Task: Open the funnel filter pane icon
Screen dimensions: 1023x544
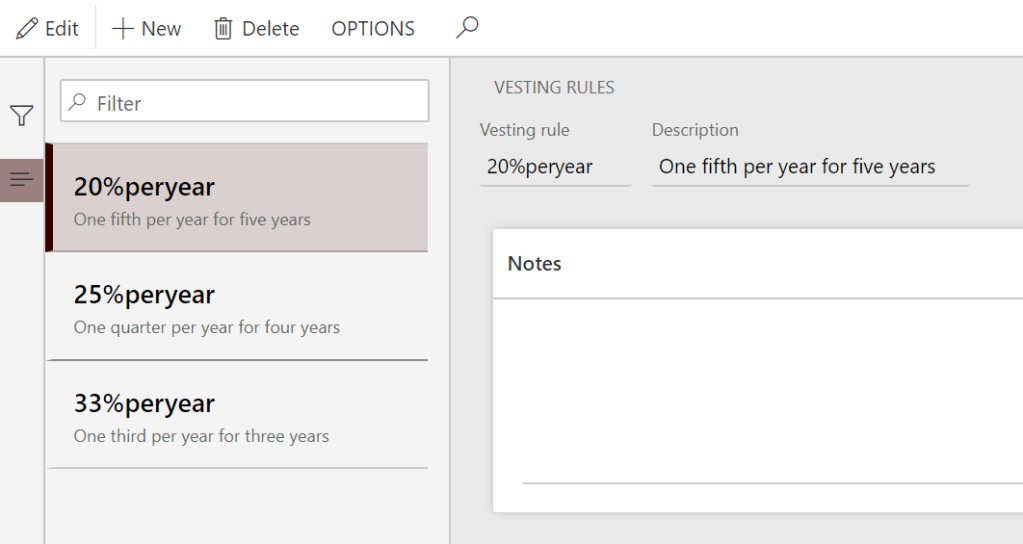Action: point(22,115)
